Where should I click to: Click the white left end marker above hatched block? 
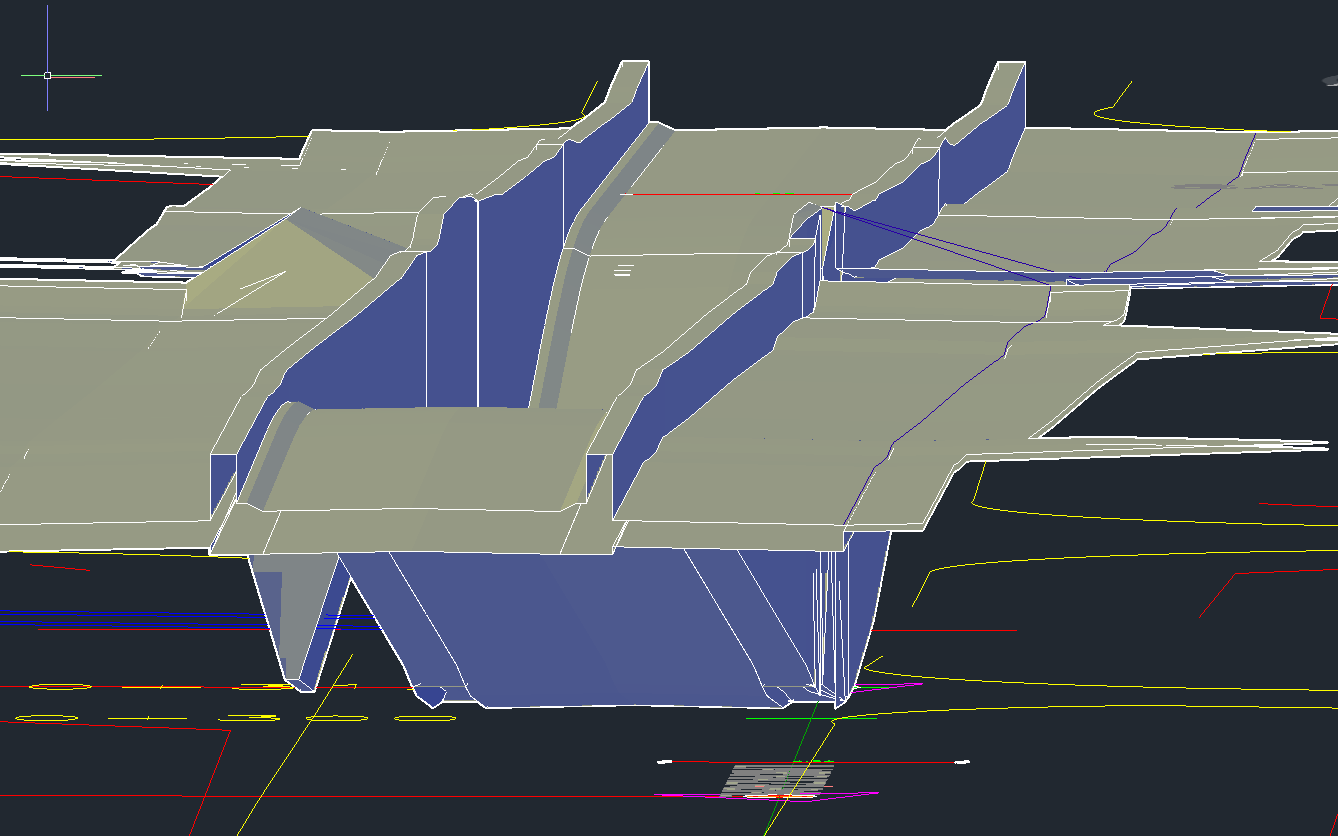tap(664, 762)
